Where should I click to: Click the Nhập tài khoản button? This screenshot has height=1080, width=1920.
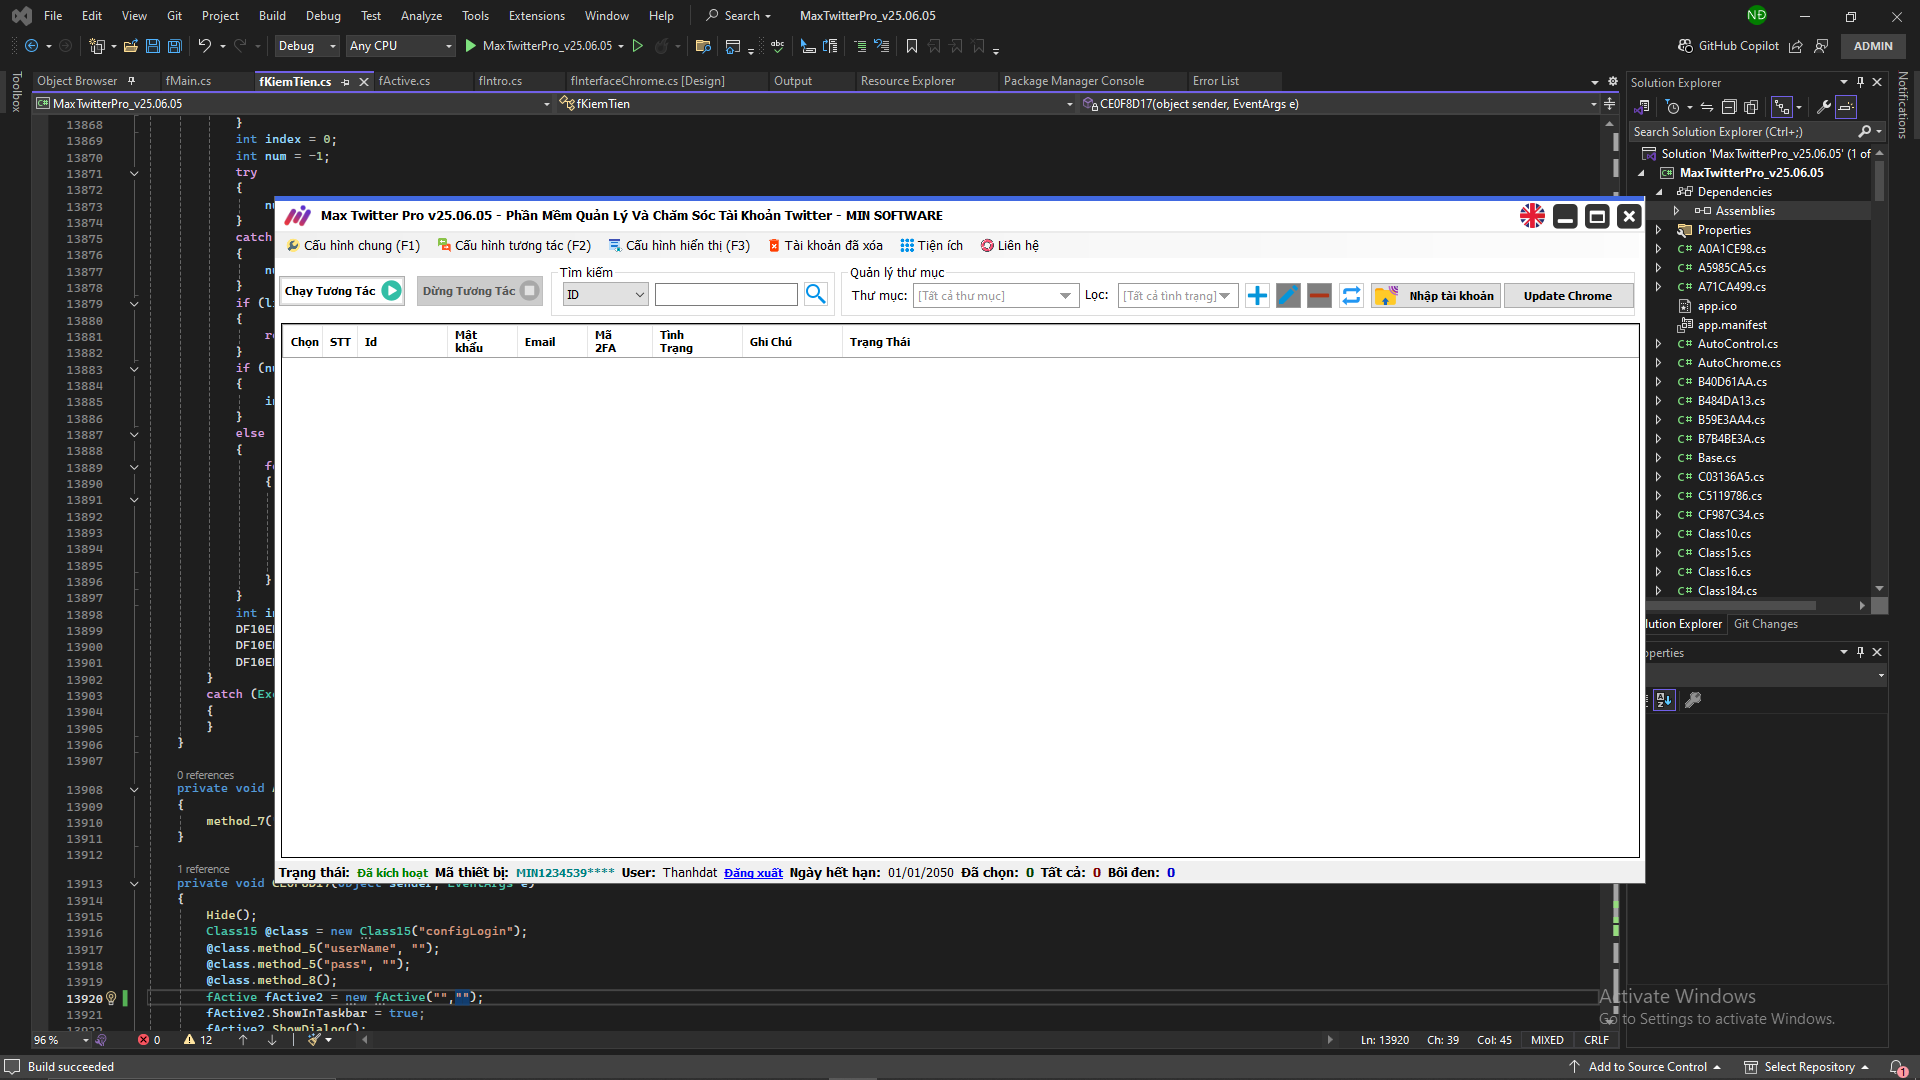[1436, 296]
